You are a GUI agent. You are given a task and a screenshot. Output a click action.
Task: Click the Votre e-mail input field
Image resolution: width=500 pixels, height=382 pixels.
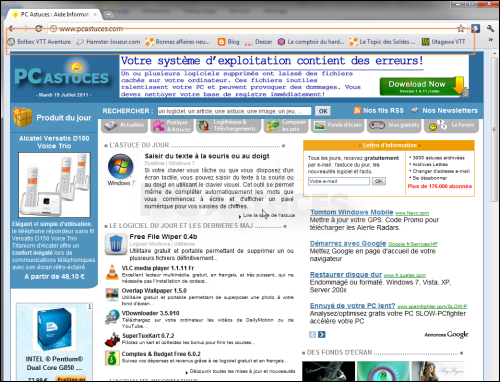click(339, 181)
